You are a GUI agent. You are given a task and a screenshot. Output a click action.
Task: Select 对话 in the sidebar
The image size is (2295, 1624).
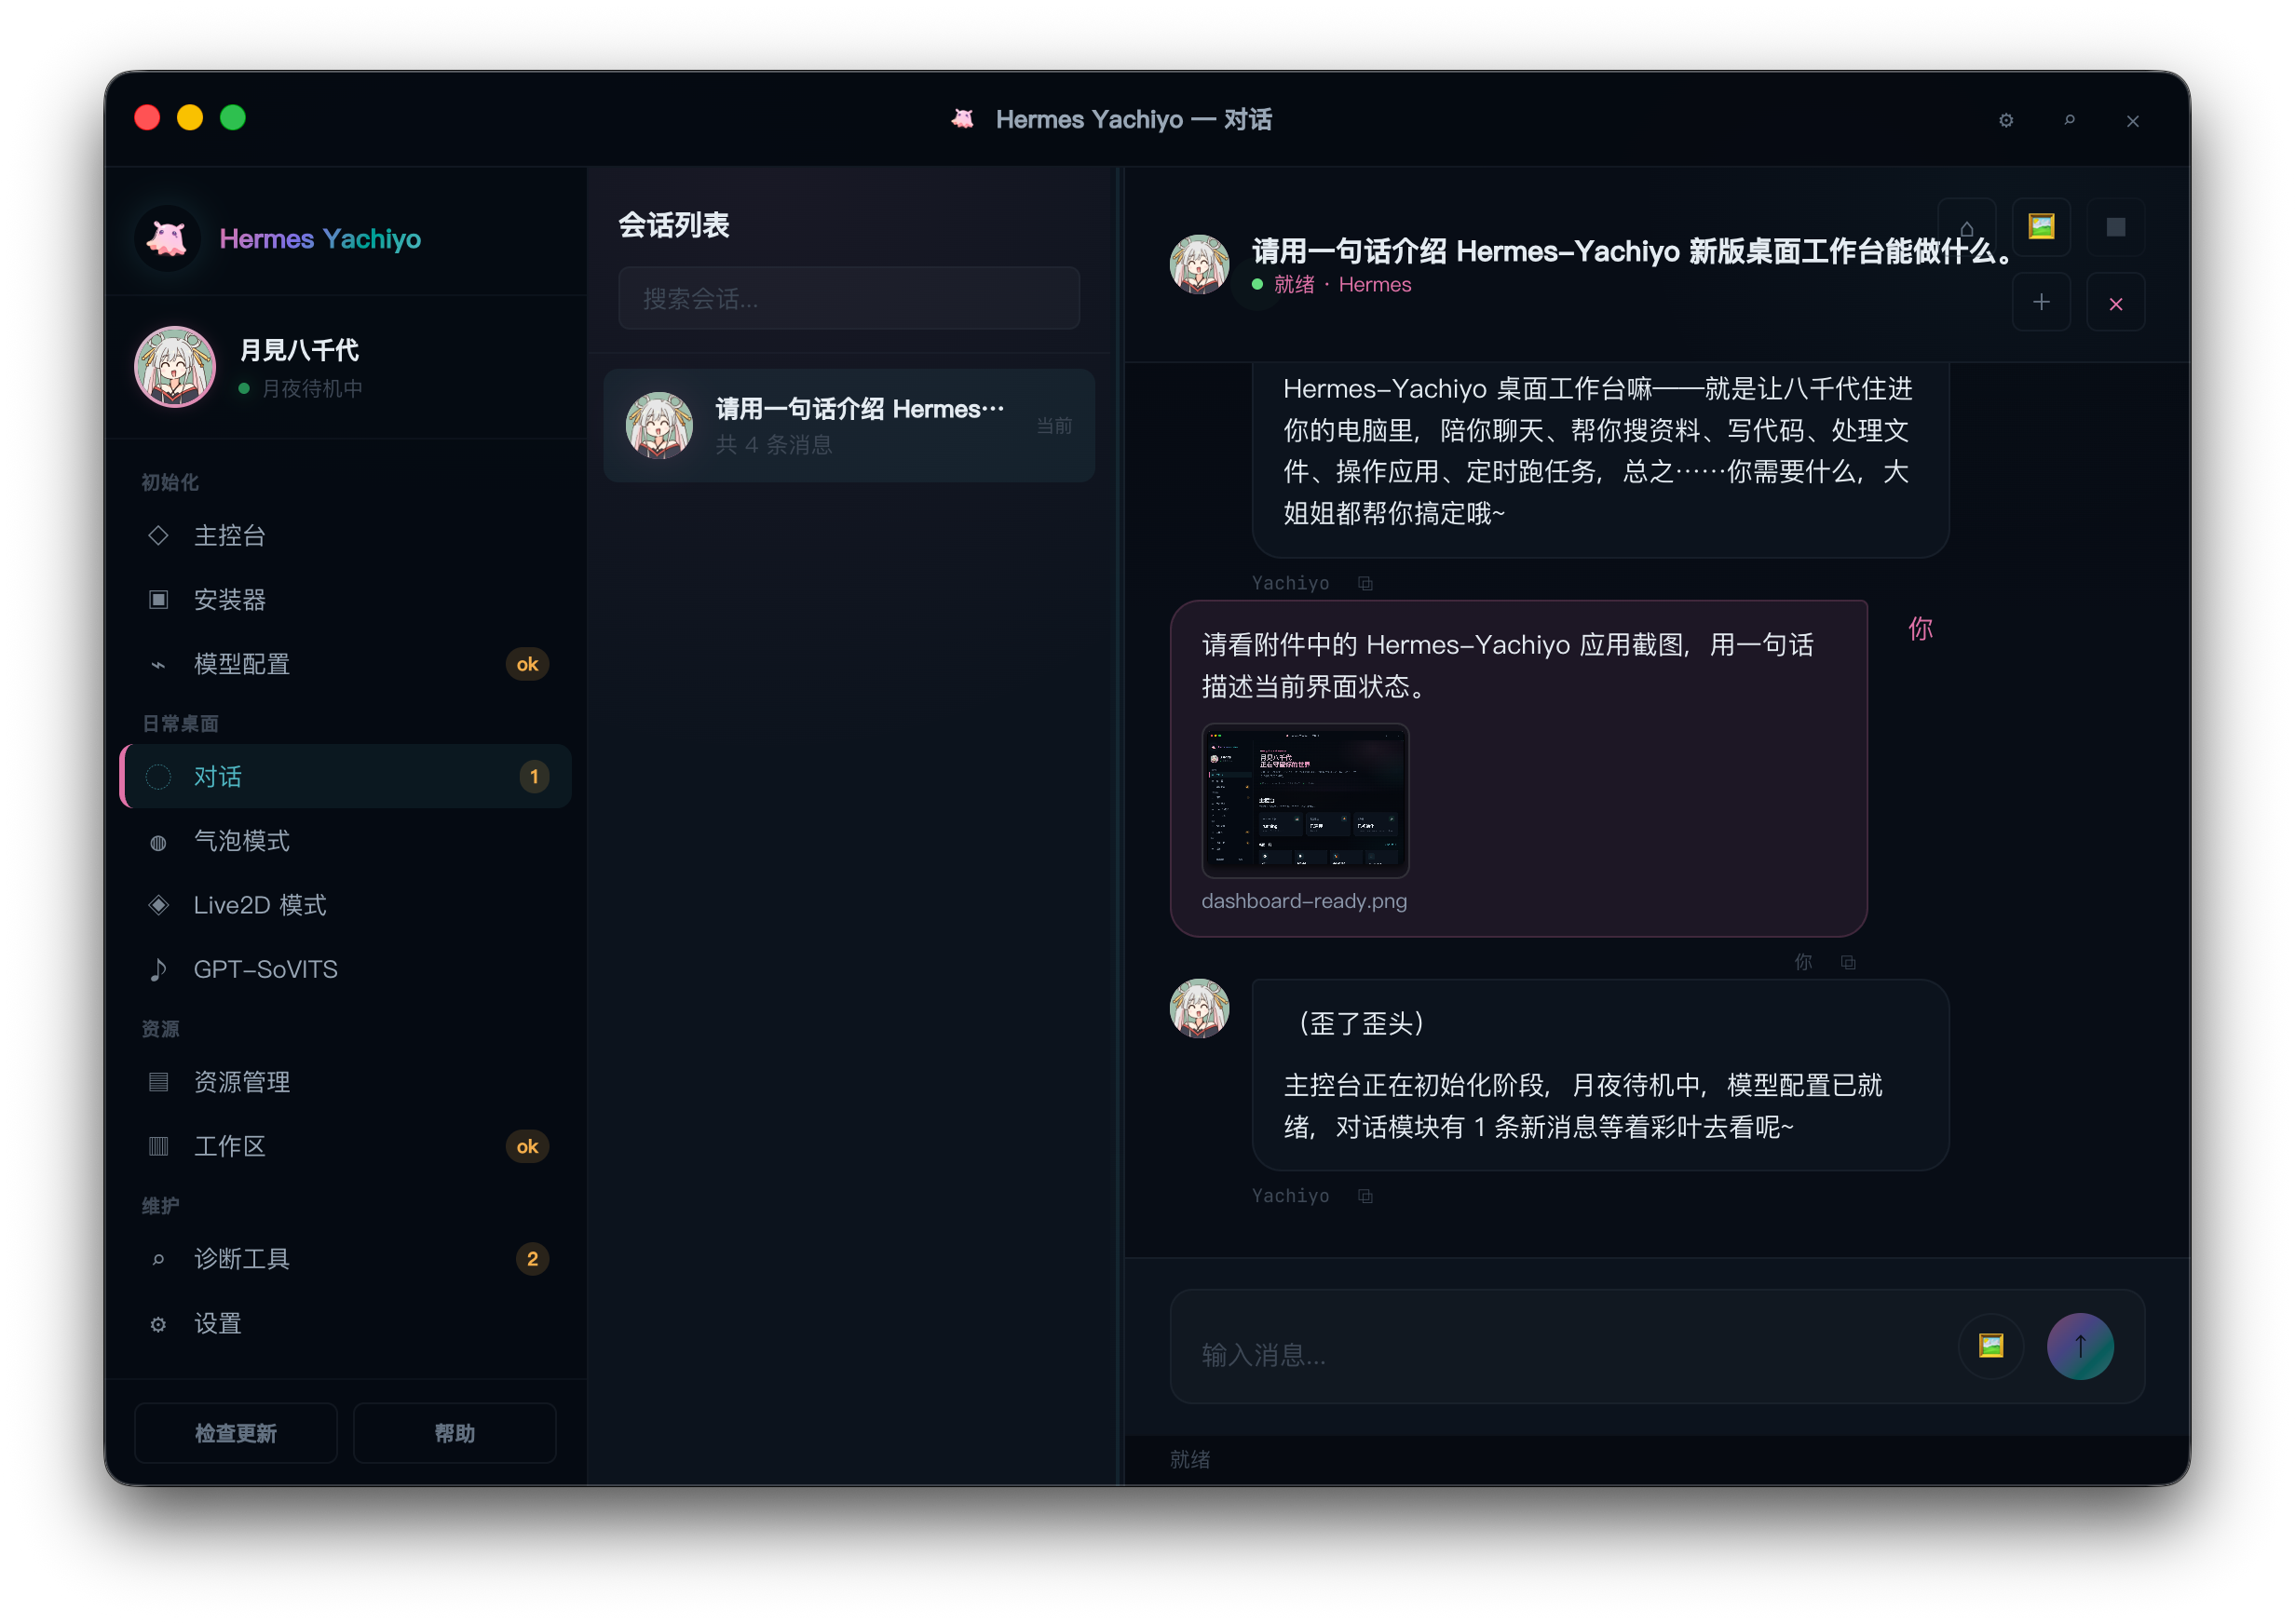pyautogui.click(x=345, y=777)
